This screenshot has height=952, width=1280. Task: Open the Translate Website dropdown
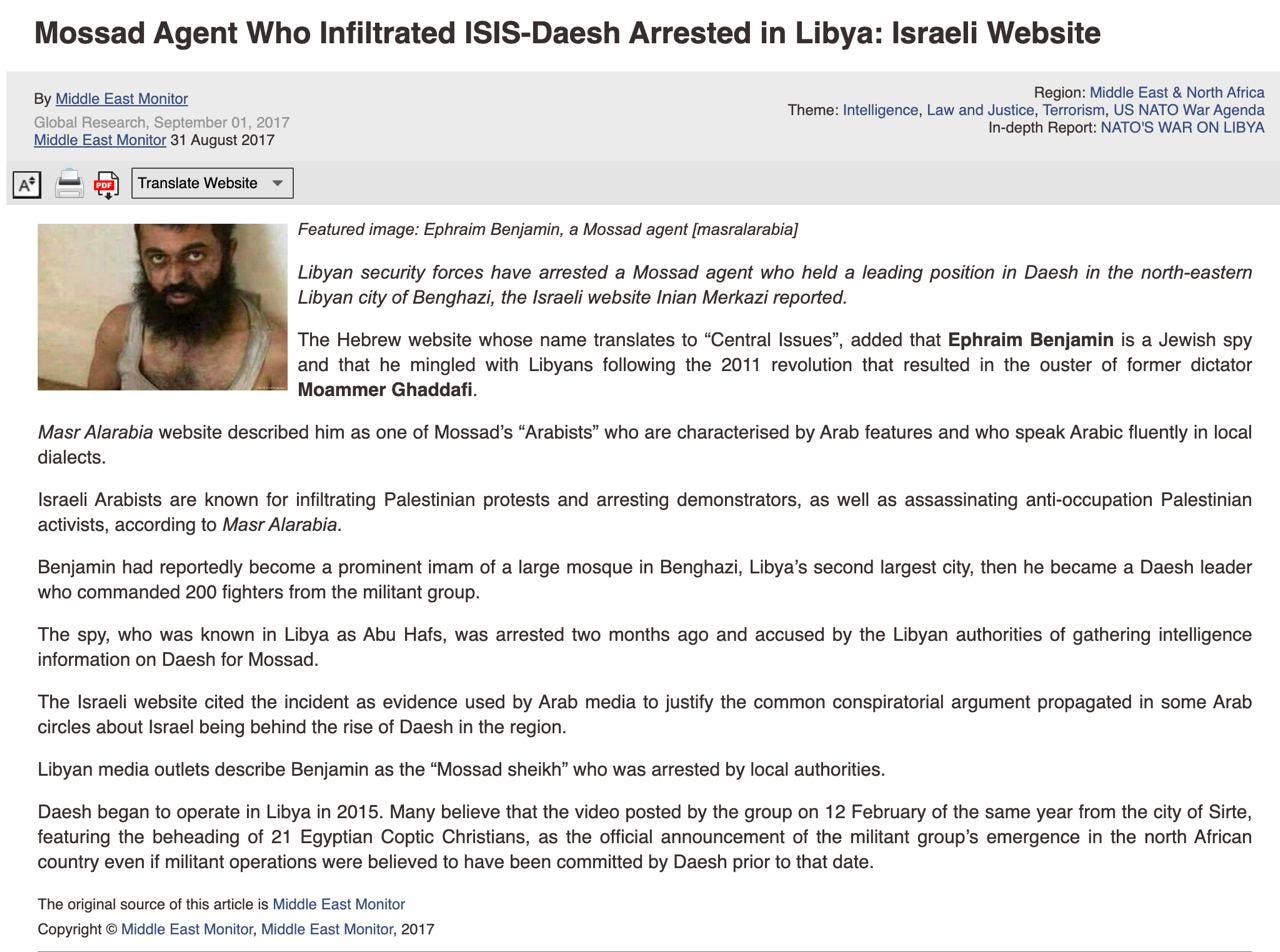click(212, 183)
